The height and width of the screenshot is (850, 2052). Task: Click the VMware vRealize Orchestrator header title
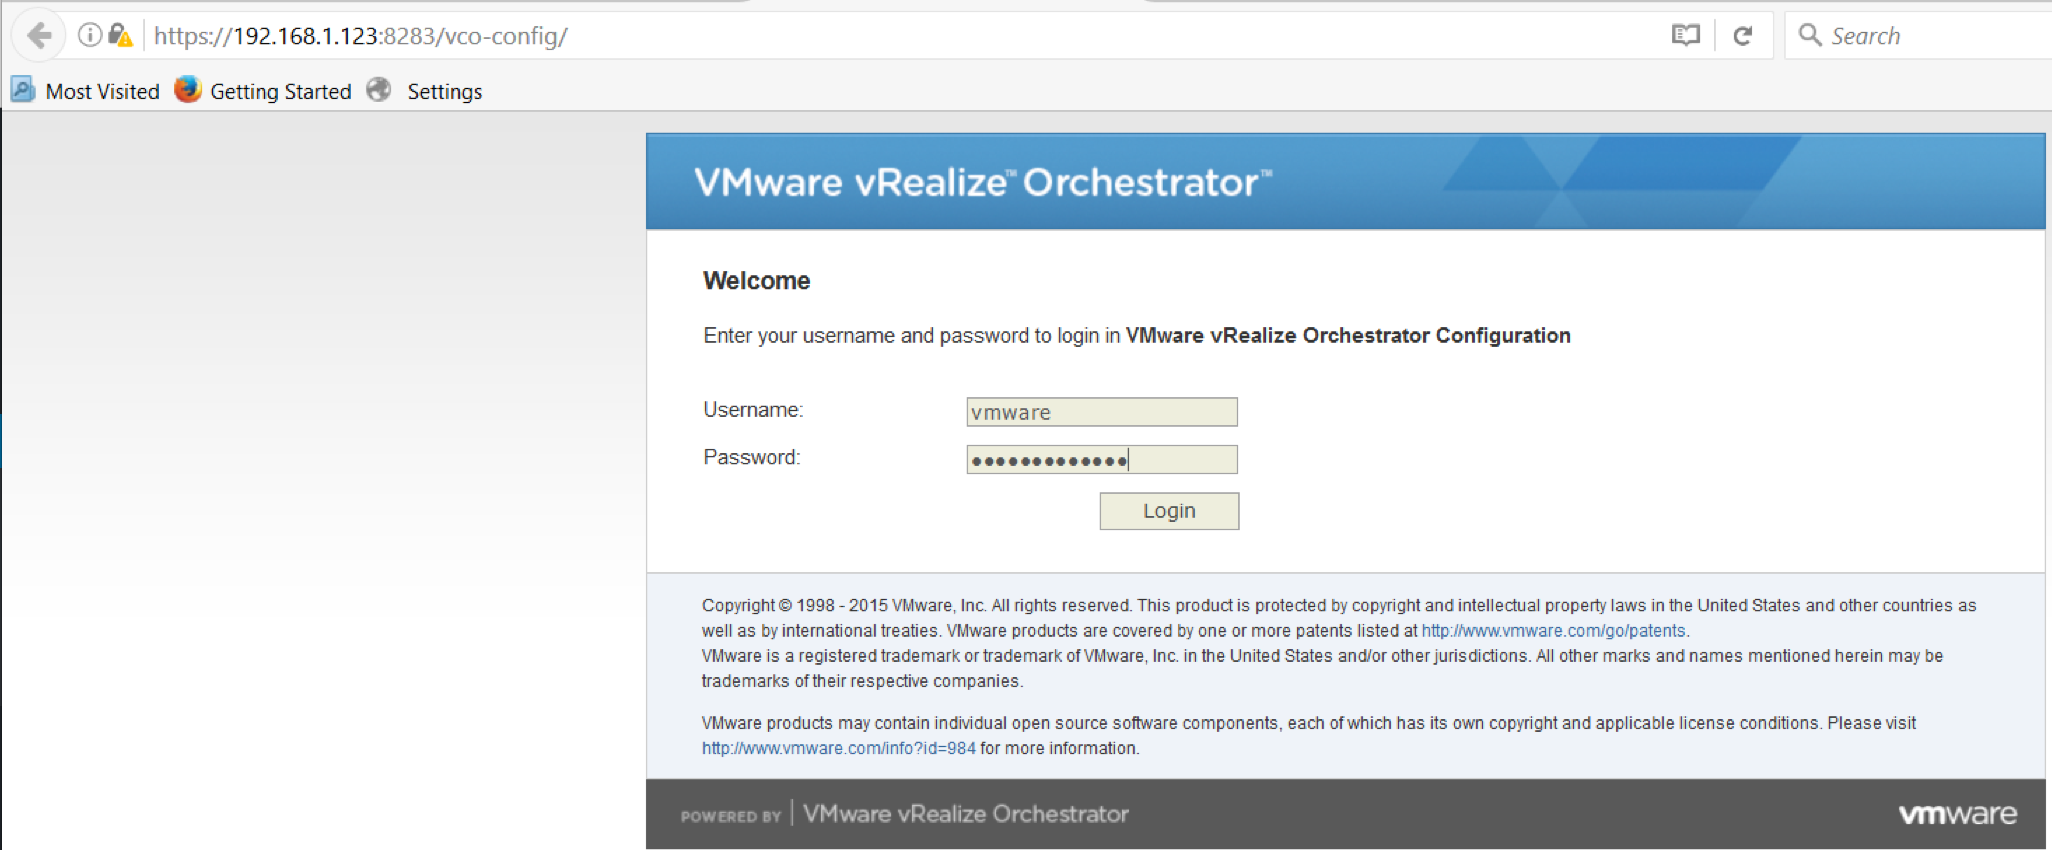[983, 183]
